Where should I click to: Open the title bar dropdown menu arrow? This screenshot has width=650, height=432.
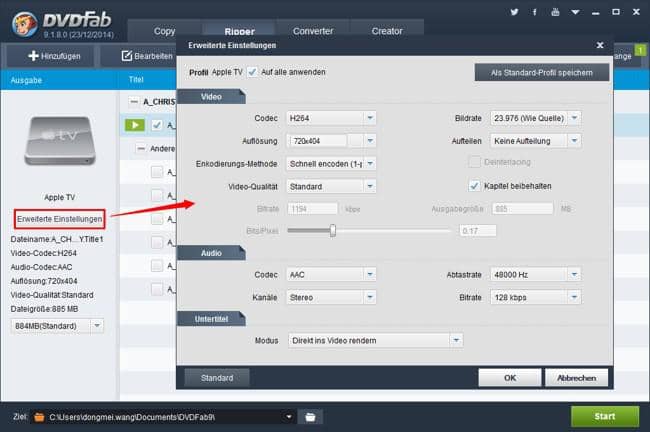(x=575, y=12)
